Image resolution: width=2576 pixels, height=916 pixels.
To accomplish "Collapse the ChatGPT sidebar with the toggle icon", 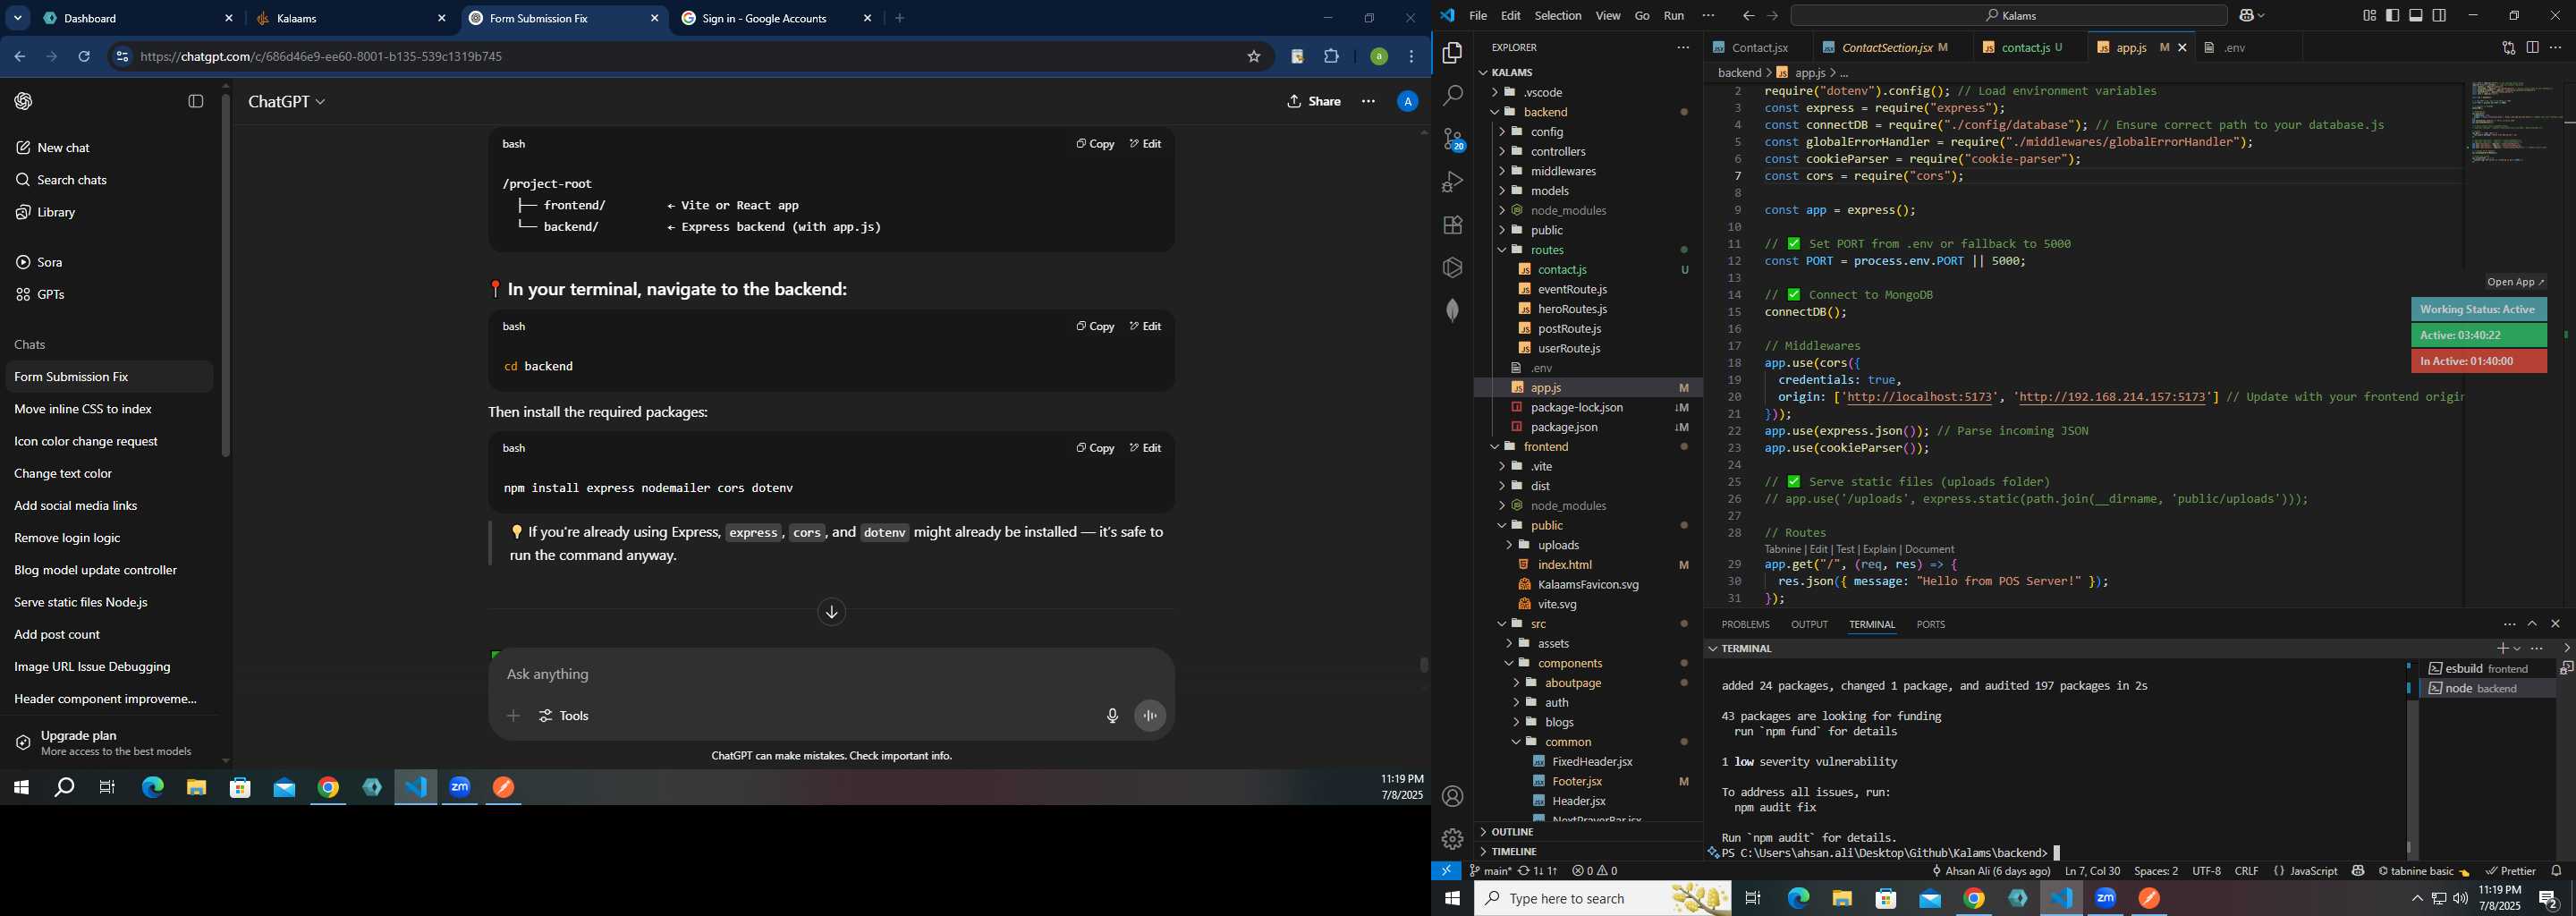I will 196,101.
